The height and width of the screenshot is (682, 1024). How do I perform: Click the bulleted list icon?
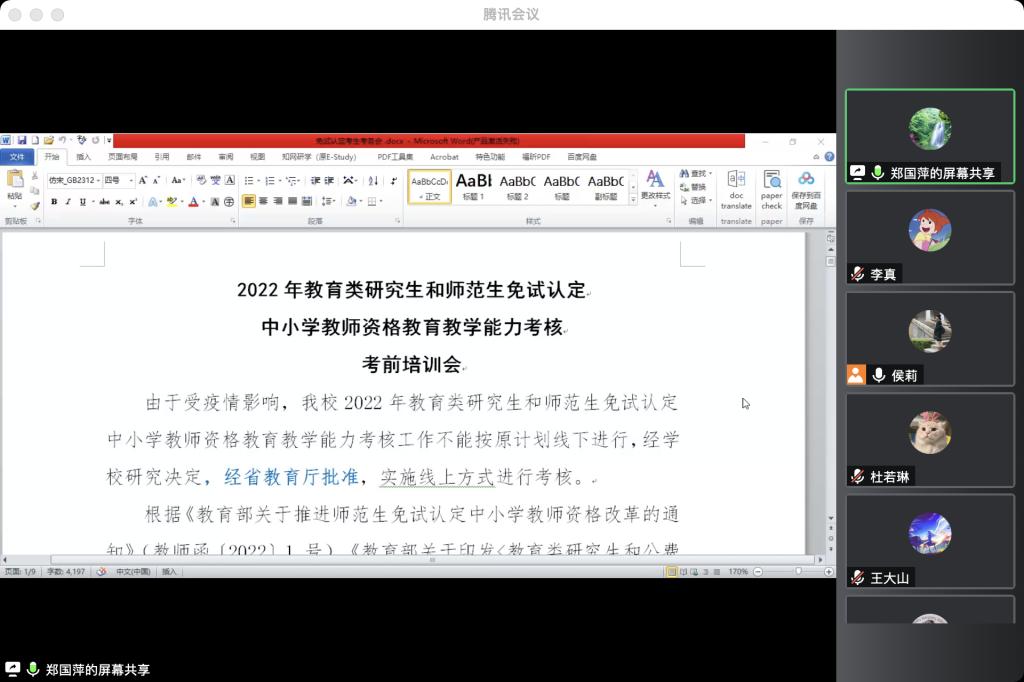[x=250, y=181]
